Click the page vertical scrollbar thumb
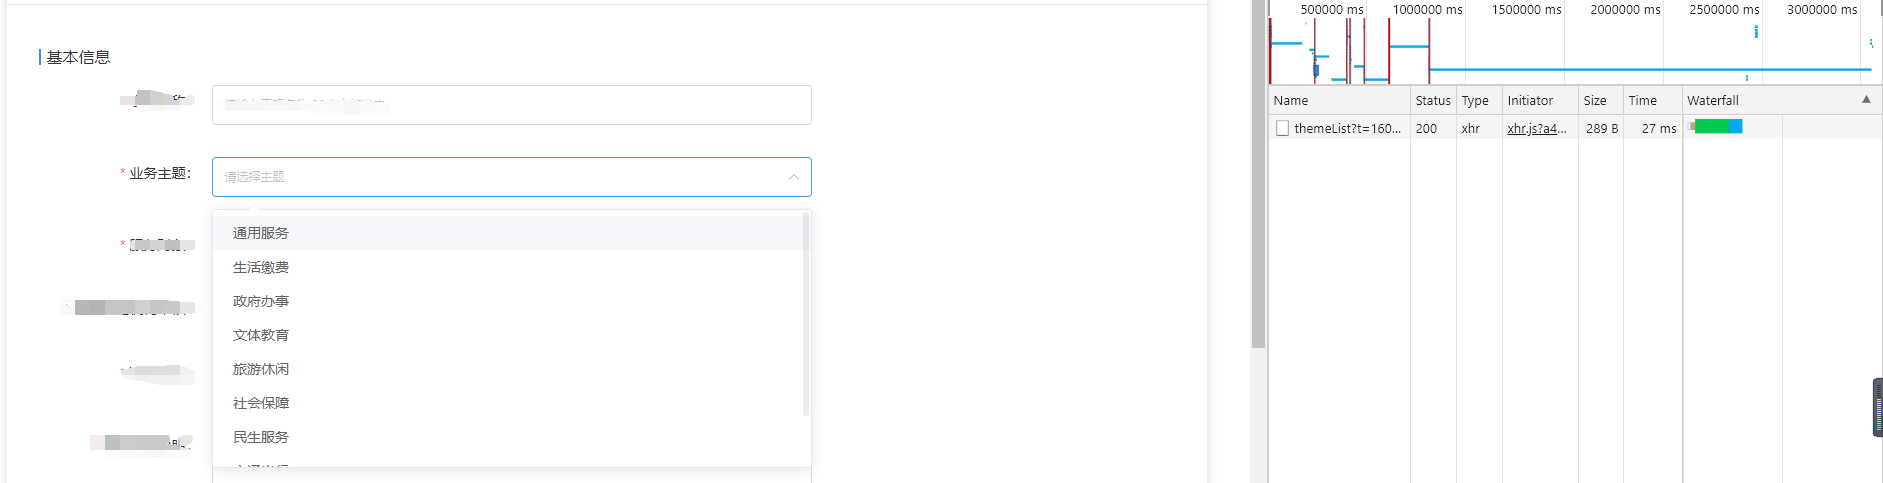 point(1258,174)
